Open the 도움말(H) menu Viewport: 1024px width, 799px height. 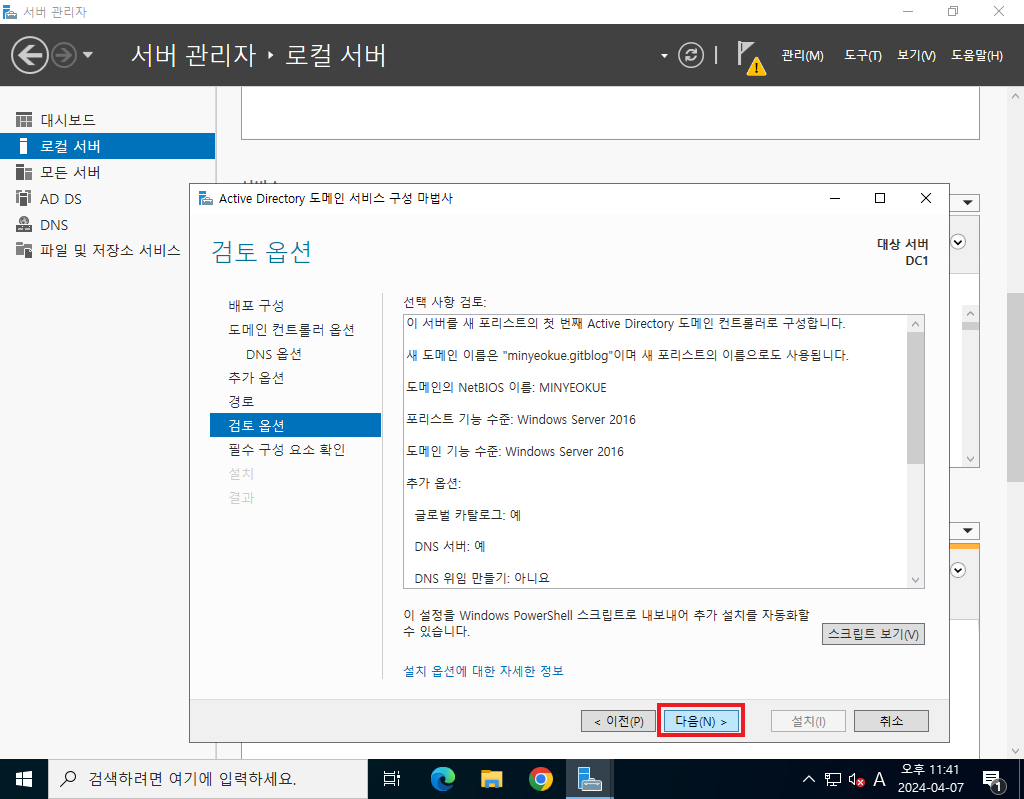point(976,56)
